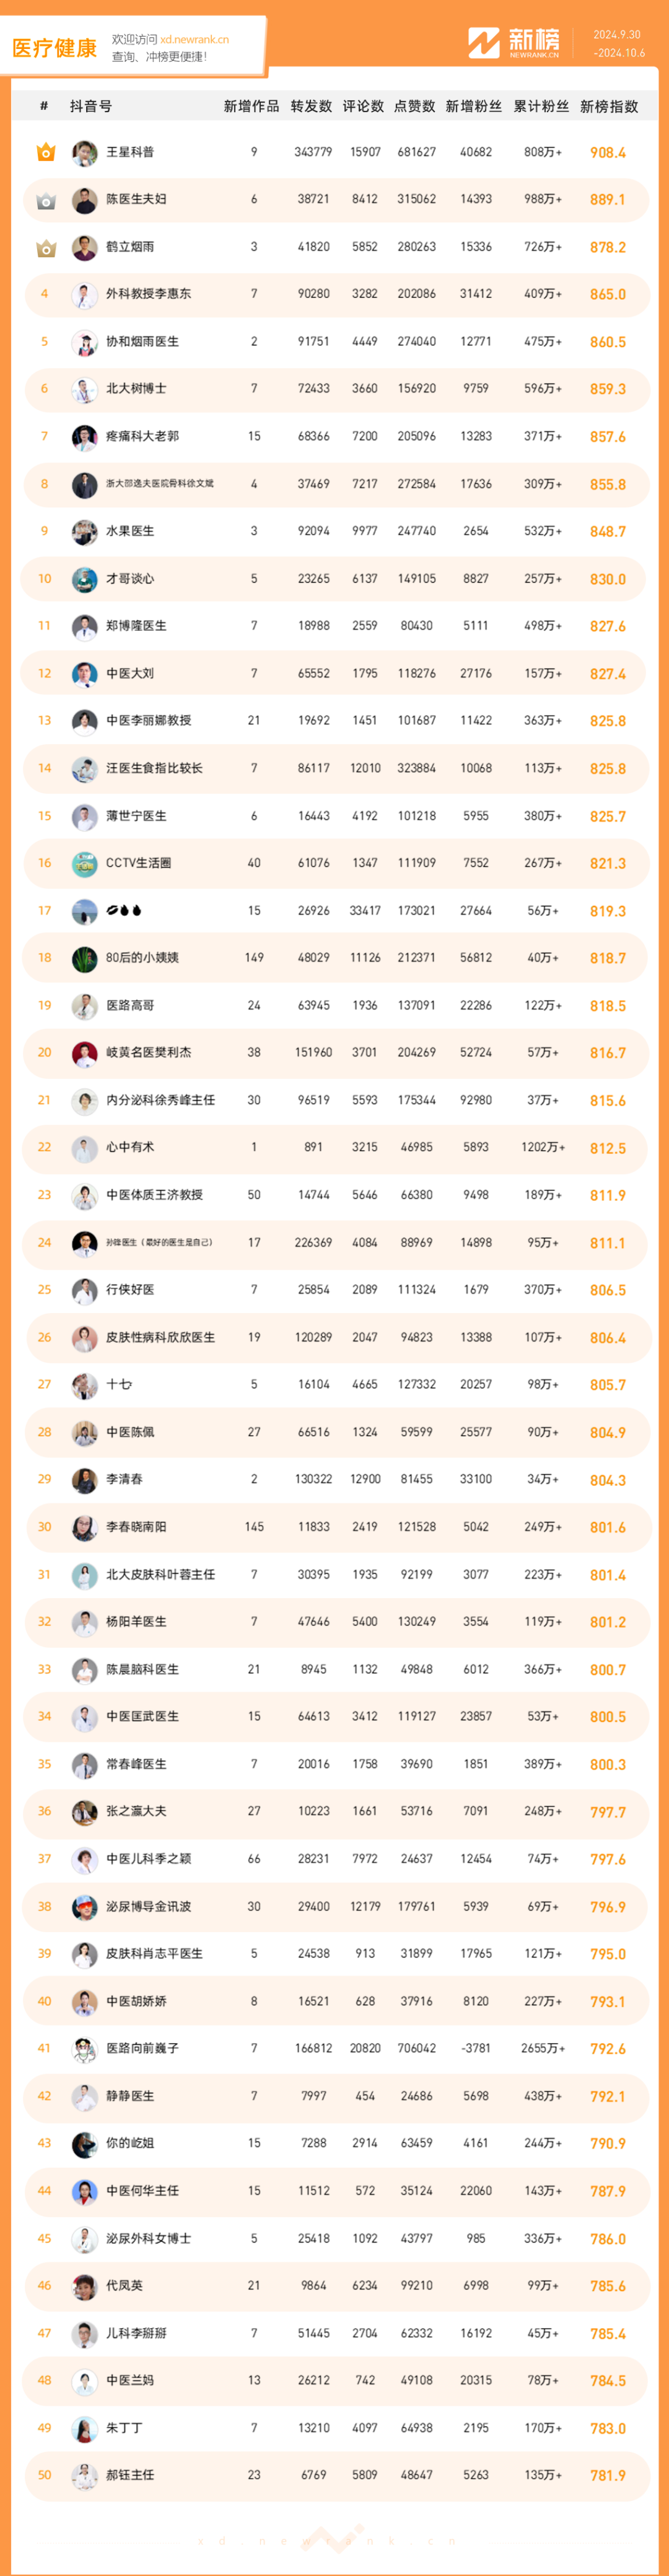669x2576 pixels.
Task: Open the xd.newrank.cn link
Action: pyautogui.click(x=194, y=40)
